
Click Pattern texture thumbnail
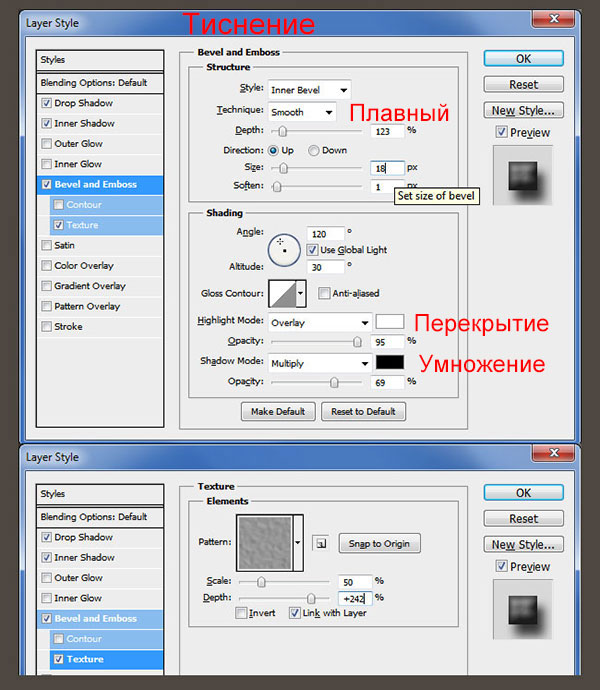click(265, 543)
